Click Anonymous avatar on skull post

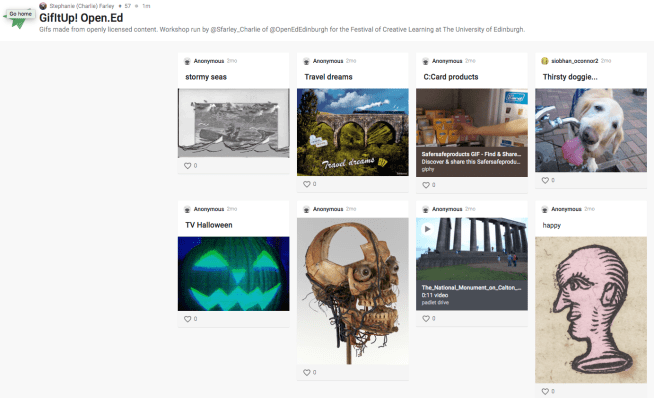click(306, 209)
